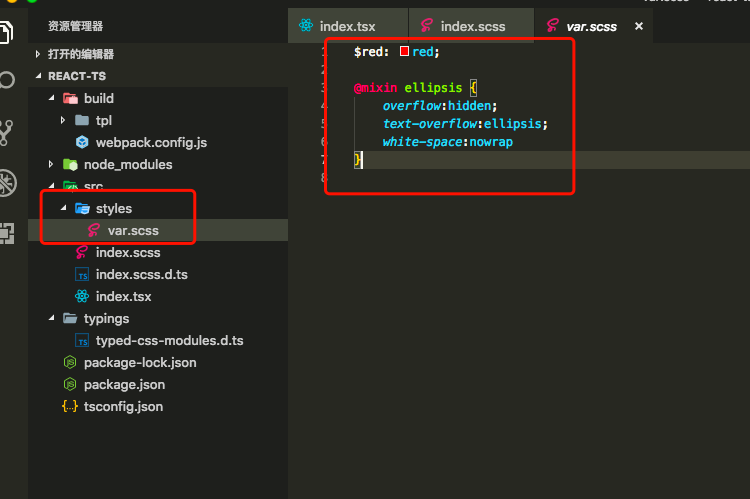Viewport: 750px width, 499px height.
Task: Open package-lock.json file
Action: coord(140,363)
